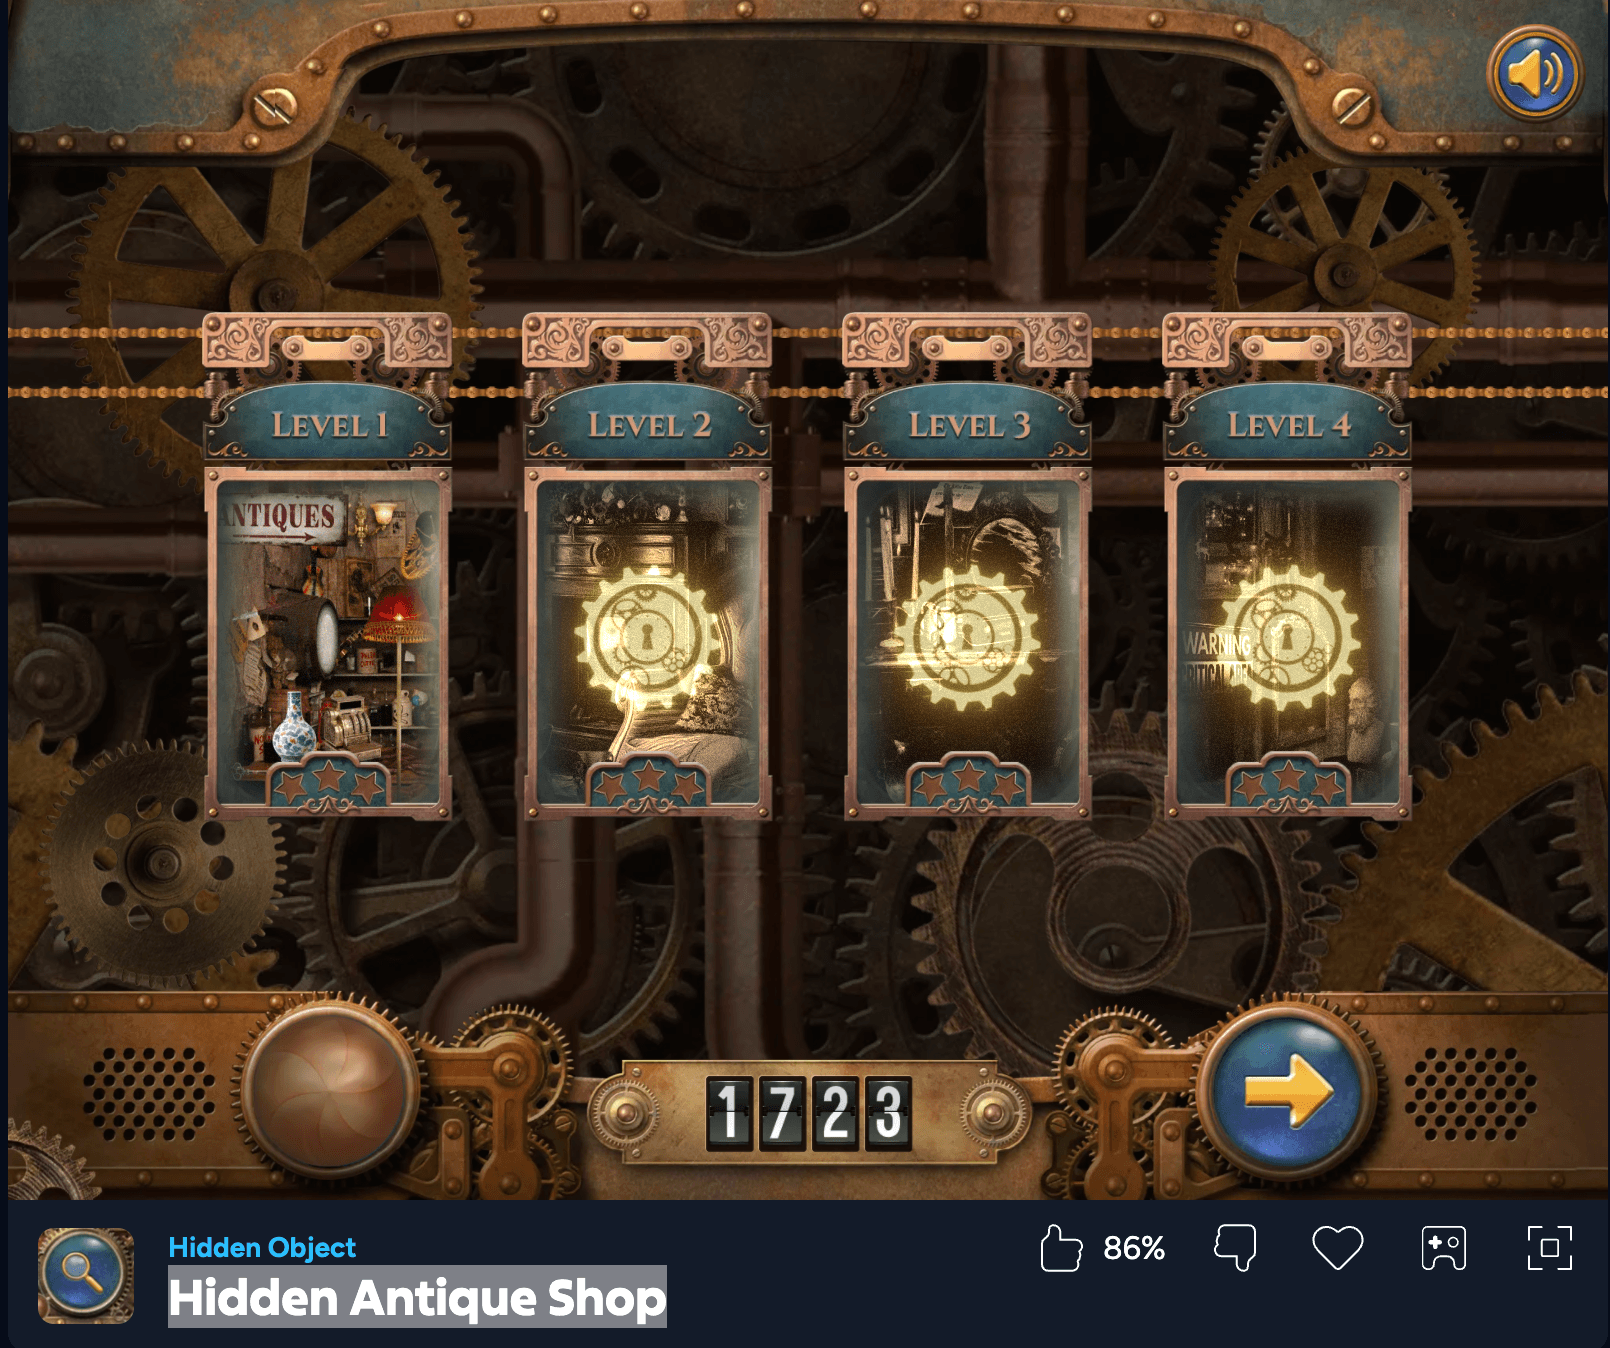The height and width of the screenshot is (1348, 1610).
Task: Click the 86% rating text
Action: [1134, 1248]
